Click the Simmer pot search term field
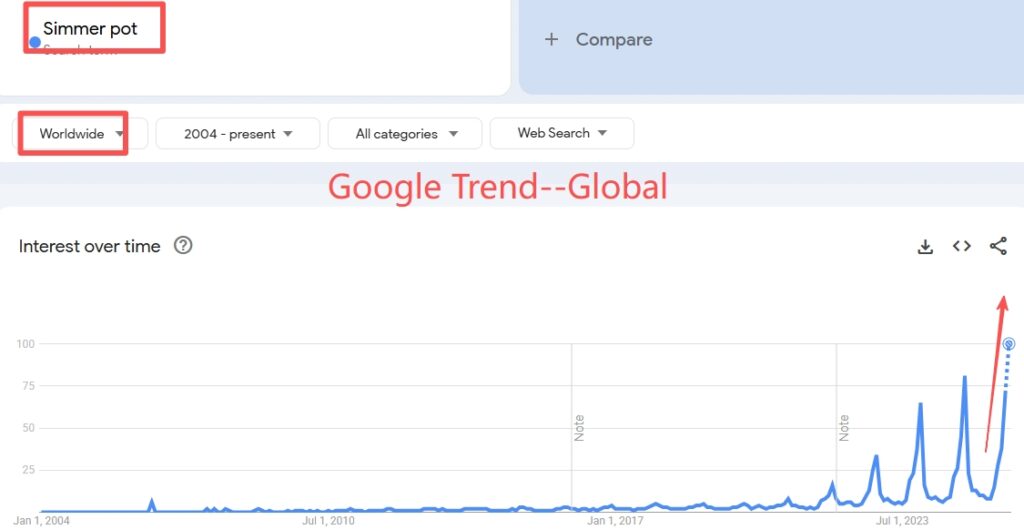1024x530 pixels. click(x=90, y=29)
